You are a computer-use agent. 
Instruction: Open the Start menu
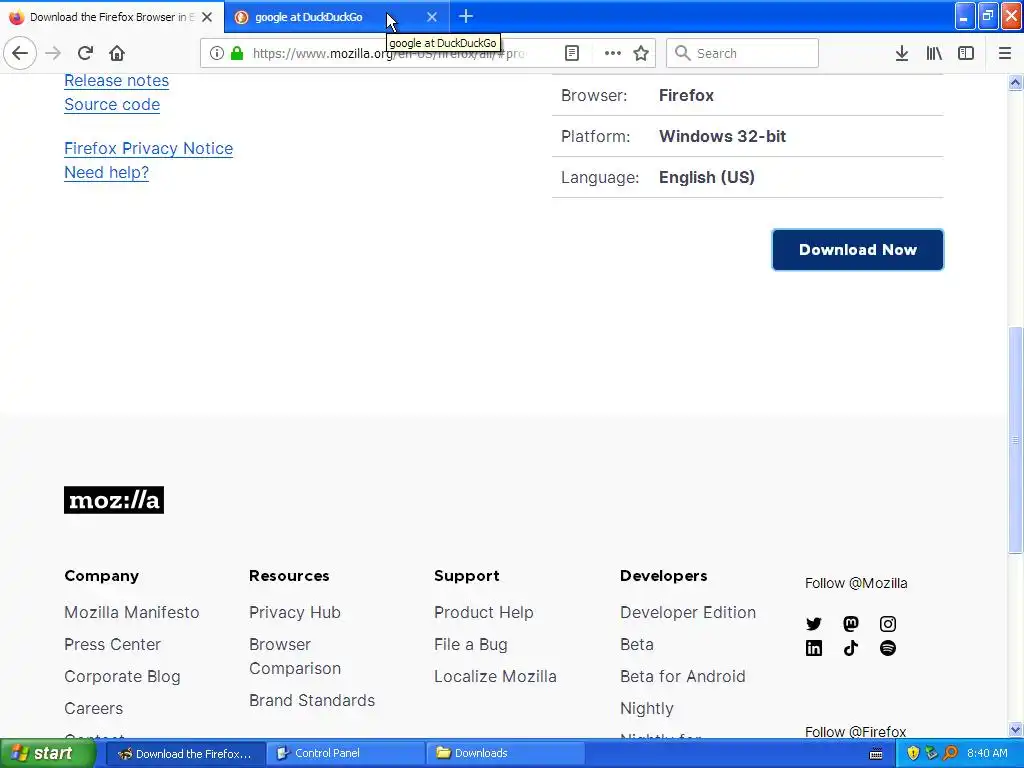click(47, 753)
